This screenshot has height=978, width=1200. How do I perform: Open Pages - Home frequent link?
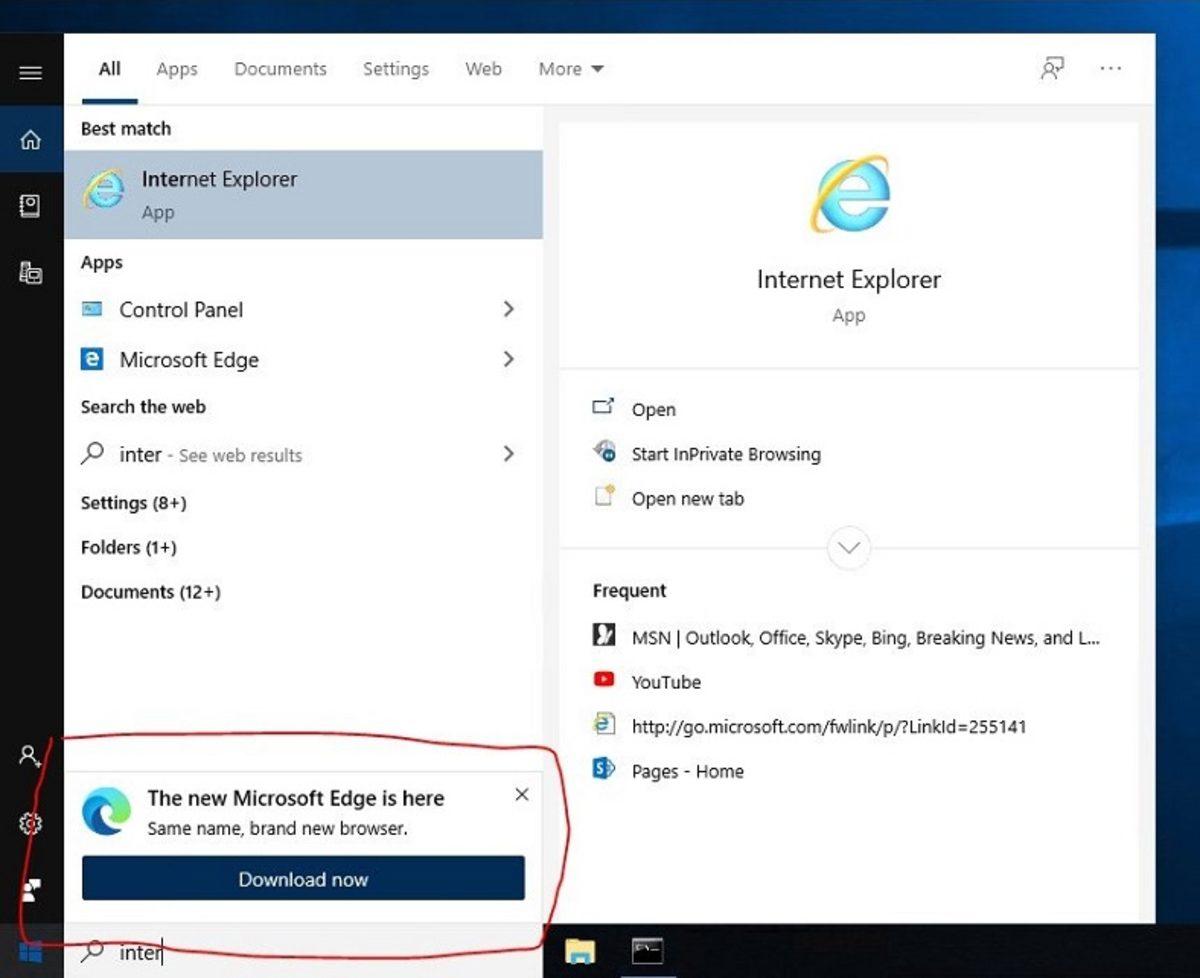coord(688,771)
